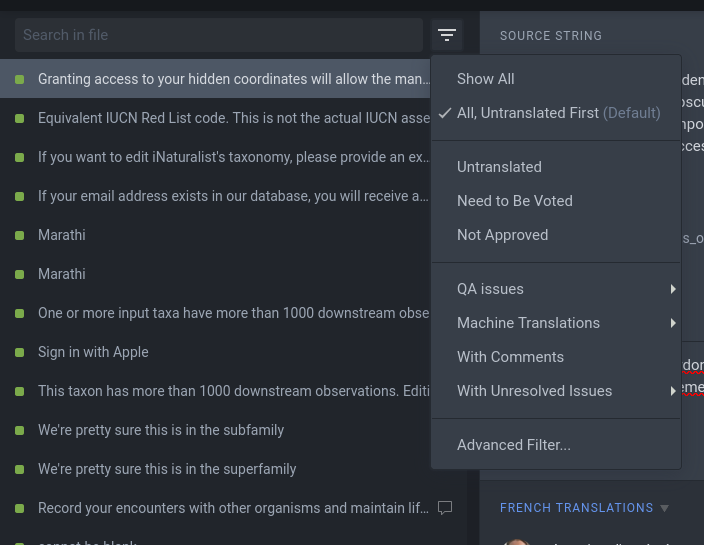Click the green status square beside Granting access string

point(19,79)
